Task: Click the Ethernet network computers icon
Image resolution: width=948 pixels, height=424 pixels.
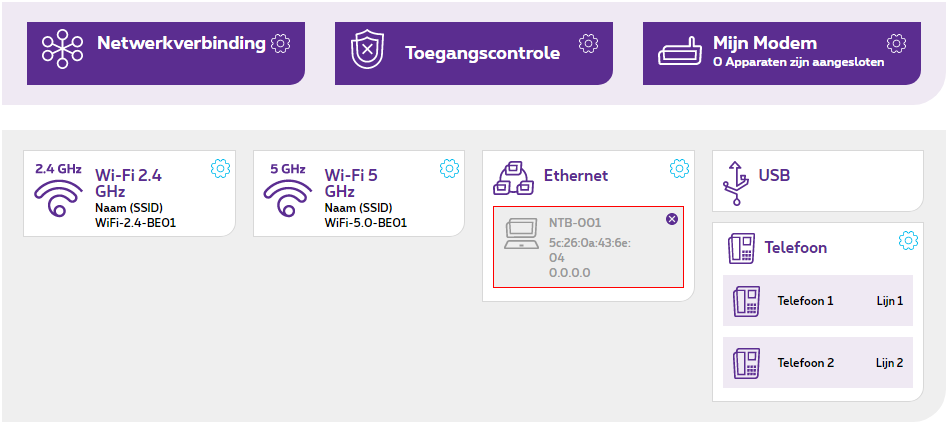Action: point(514,178)
